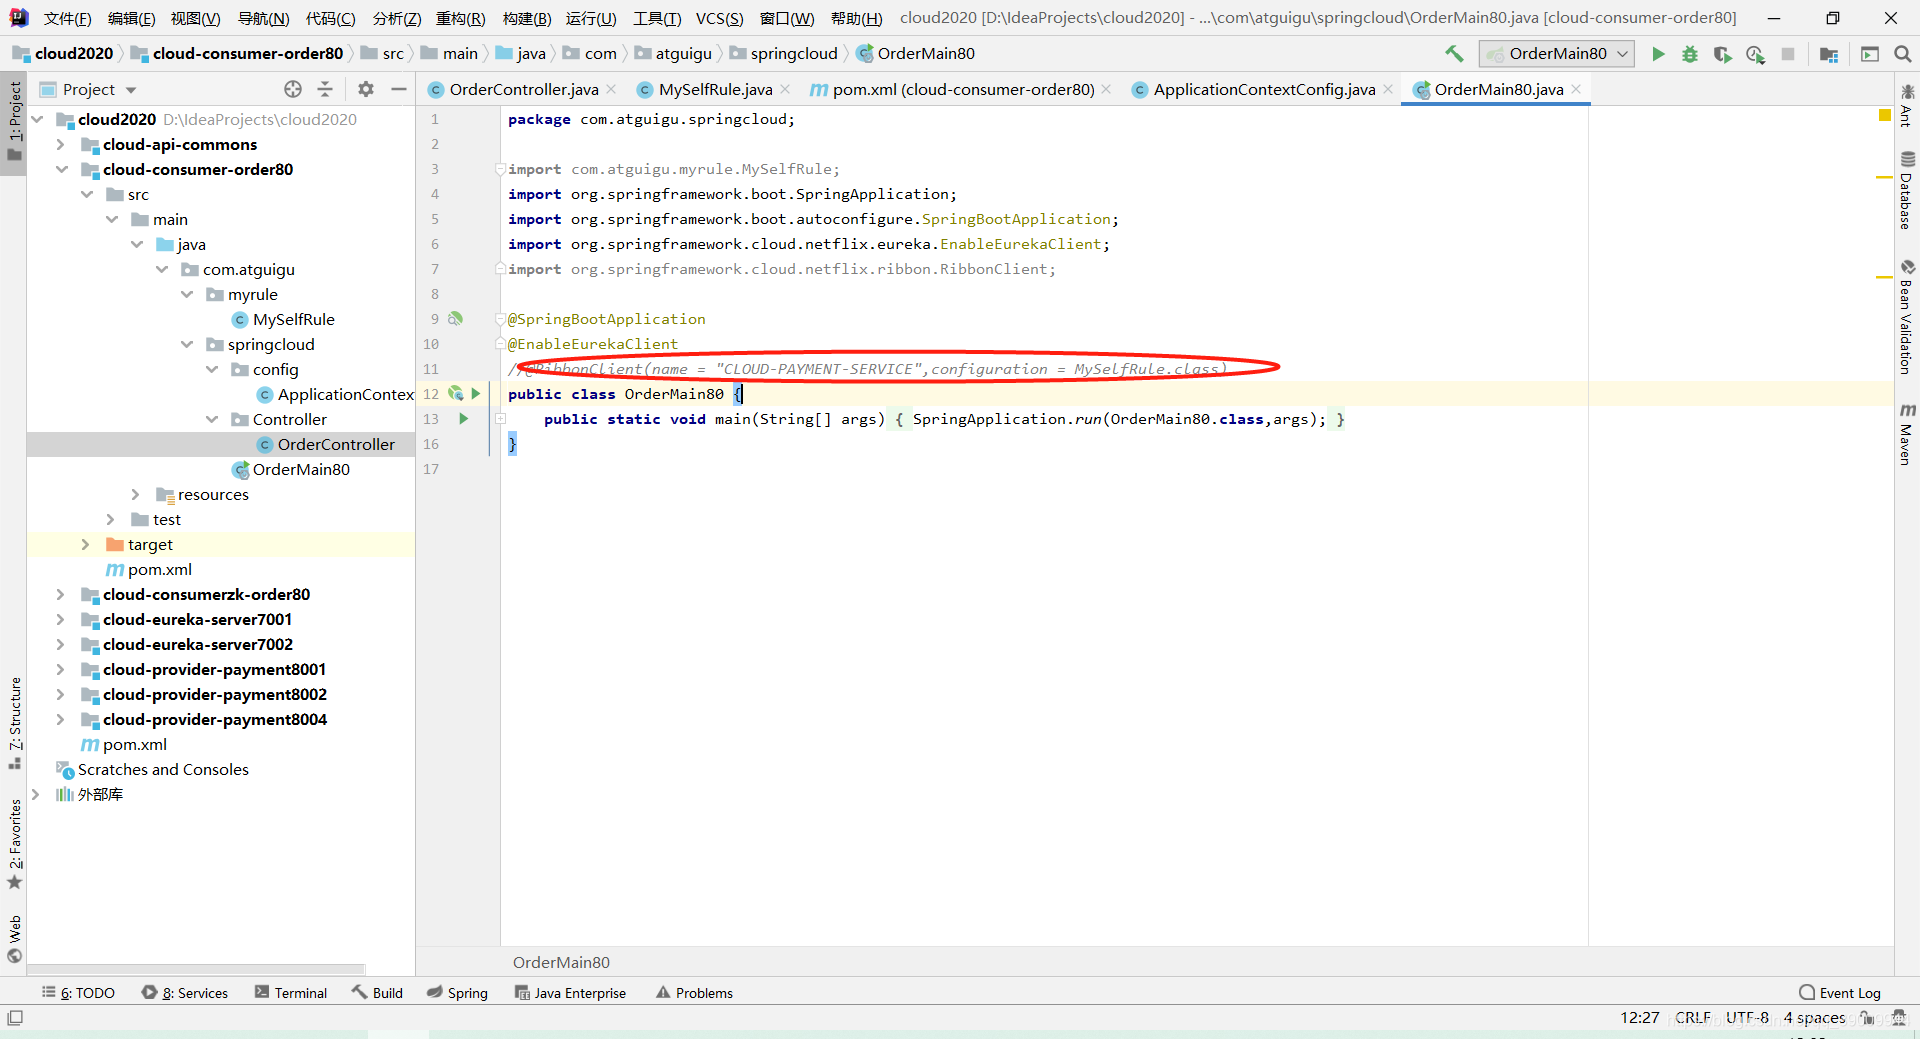Expand the cloud-api-commons module

pyautogui.click(x=61, y=144)
